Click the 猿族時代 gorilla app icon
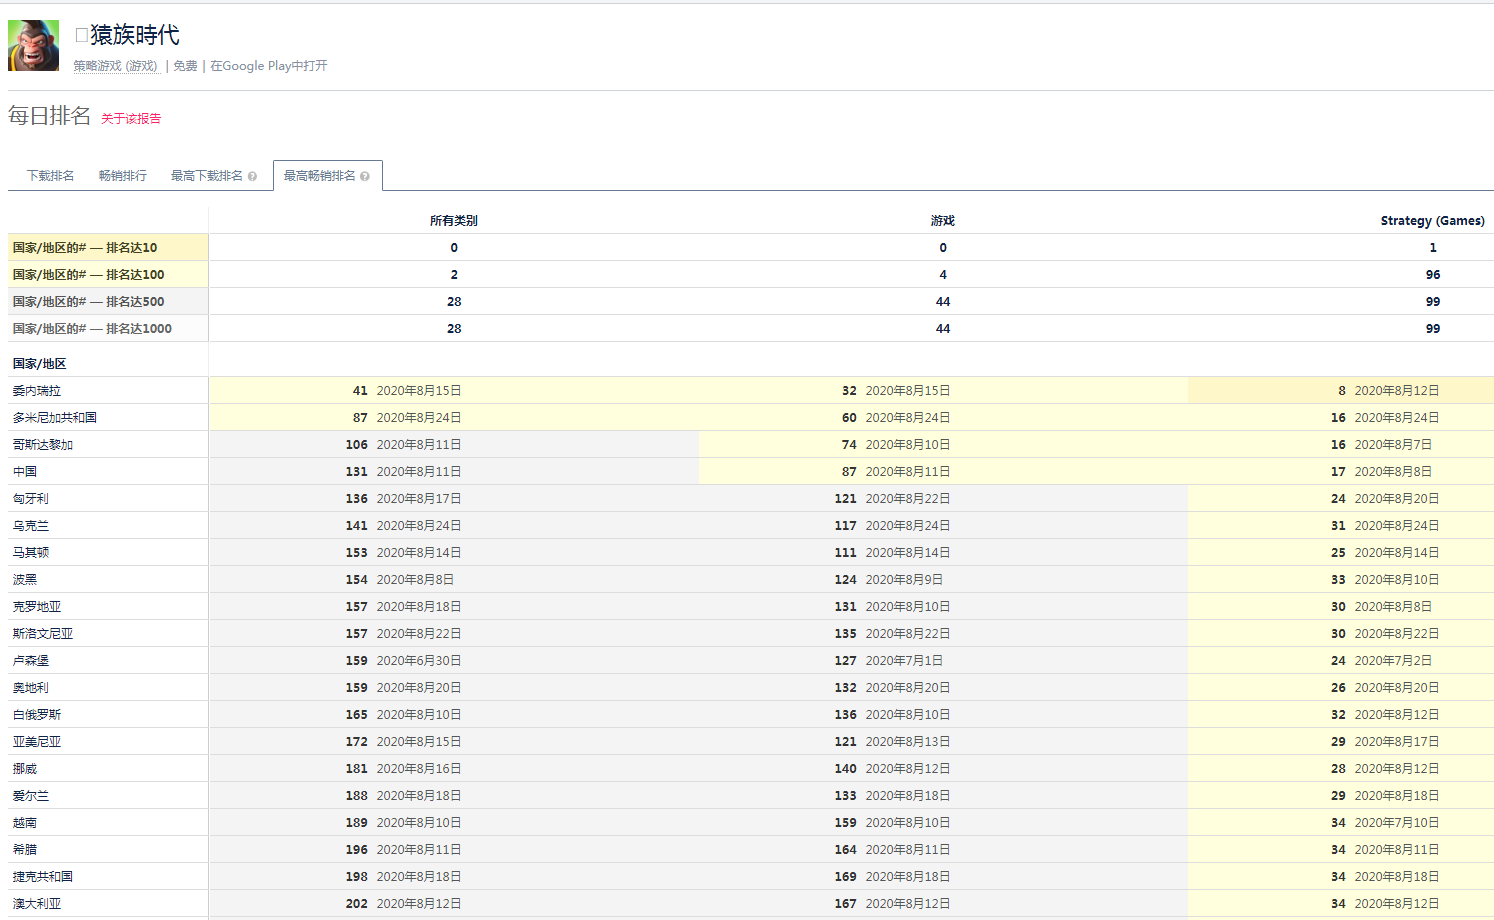 point(33,46)
